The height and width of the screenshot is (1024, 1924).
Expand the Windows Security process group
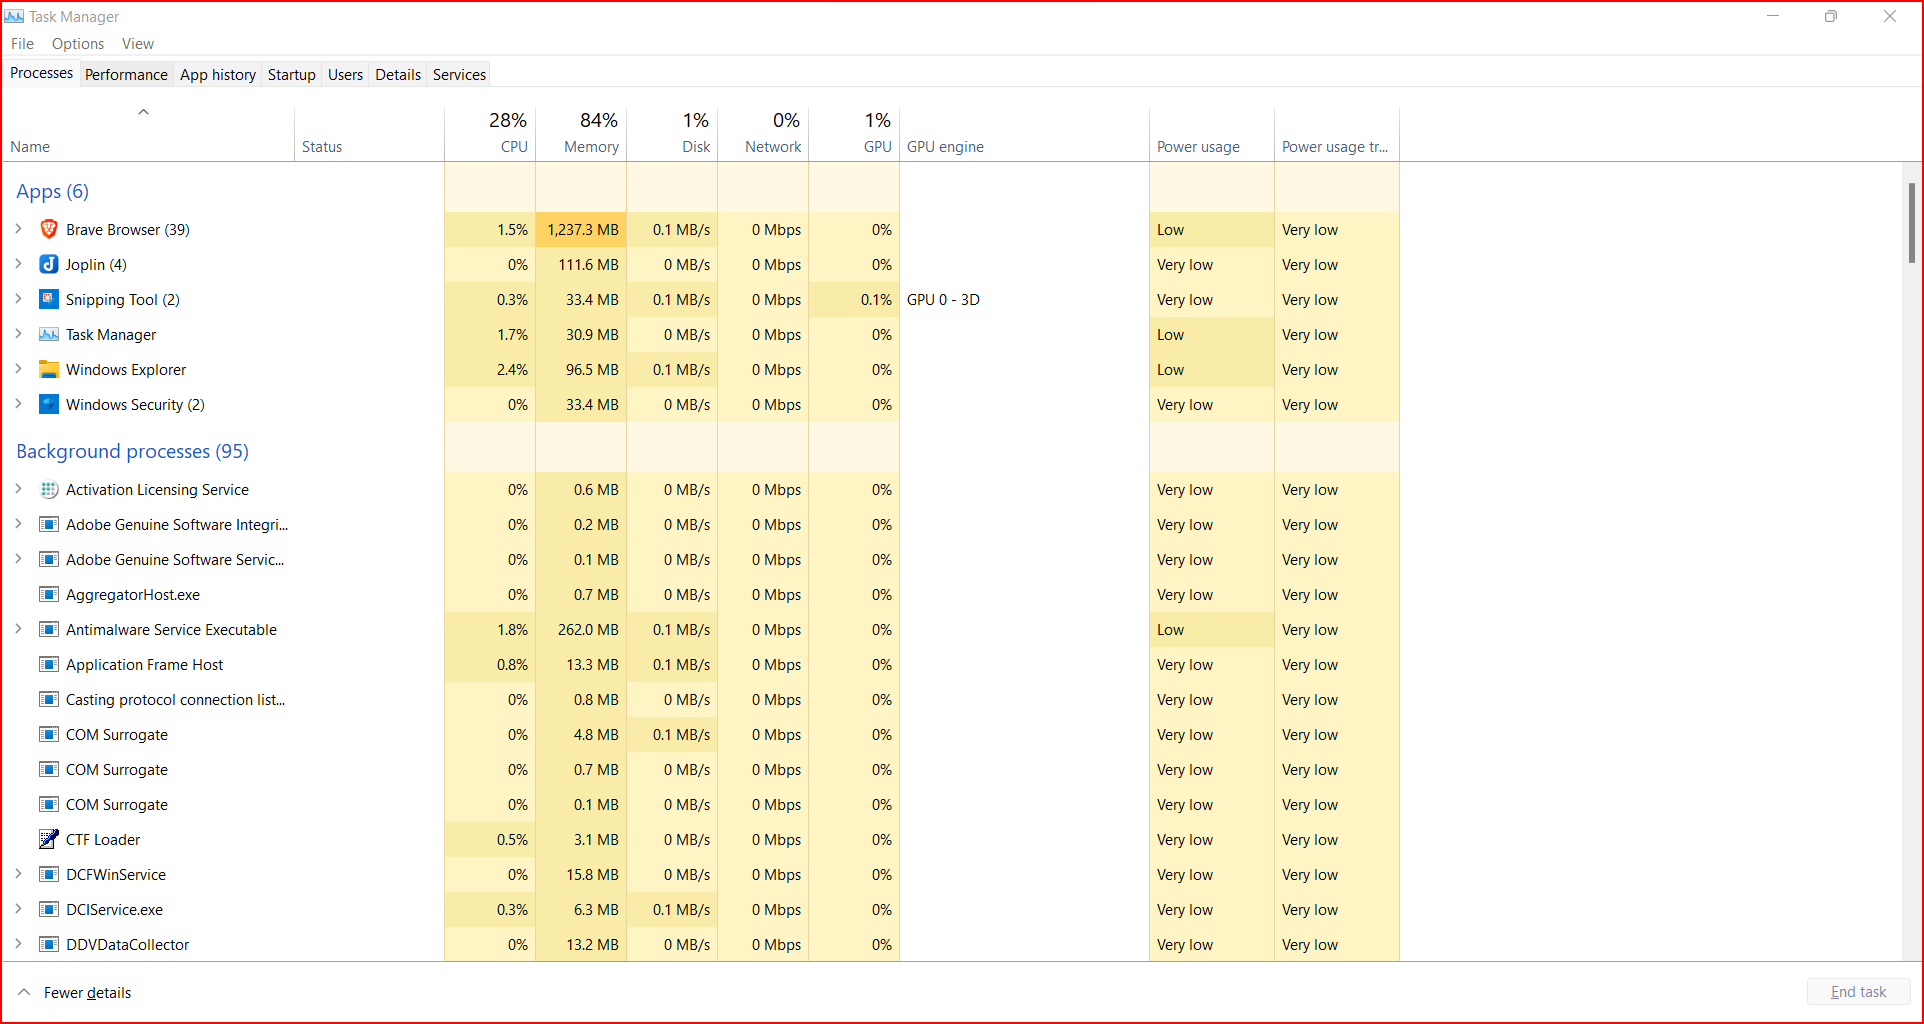coord(18,404)
